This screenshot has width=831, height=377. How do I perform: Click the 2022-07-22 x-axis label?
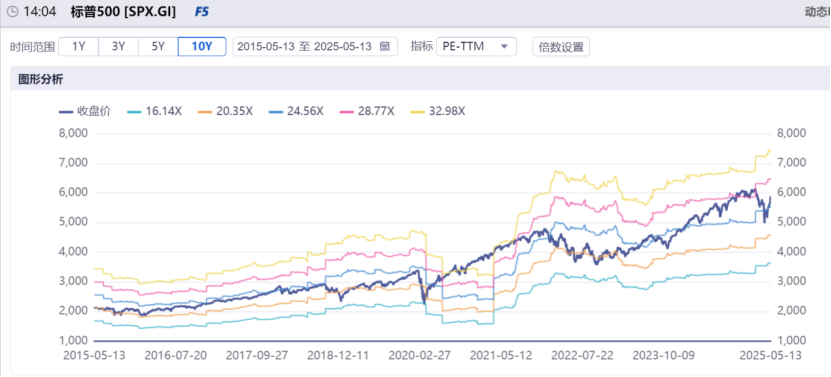[582, 355]
